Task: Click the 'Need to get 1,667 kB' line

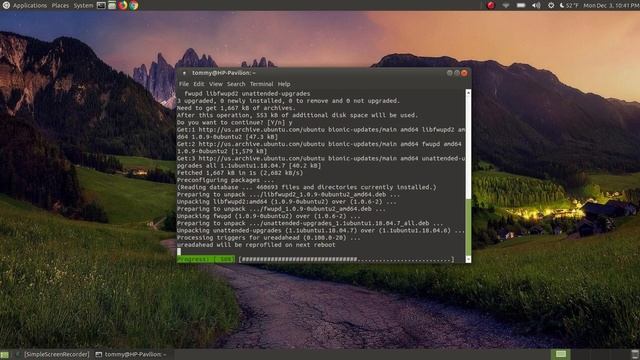Action: 236,108
